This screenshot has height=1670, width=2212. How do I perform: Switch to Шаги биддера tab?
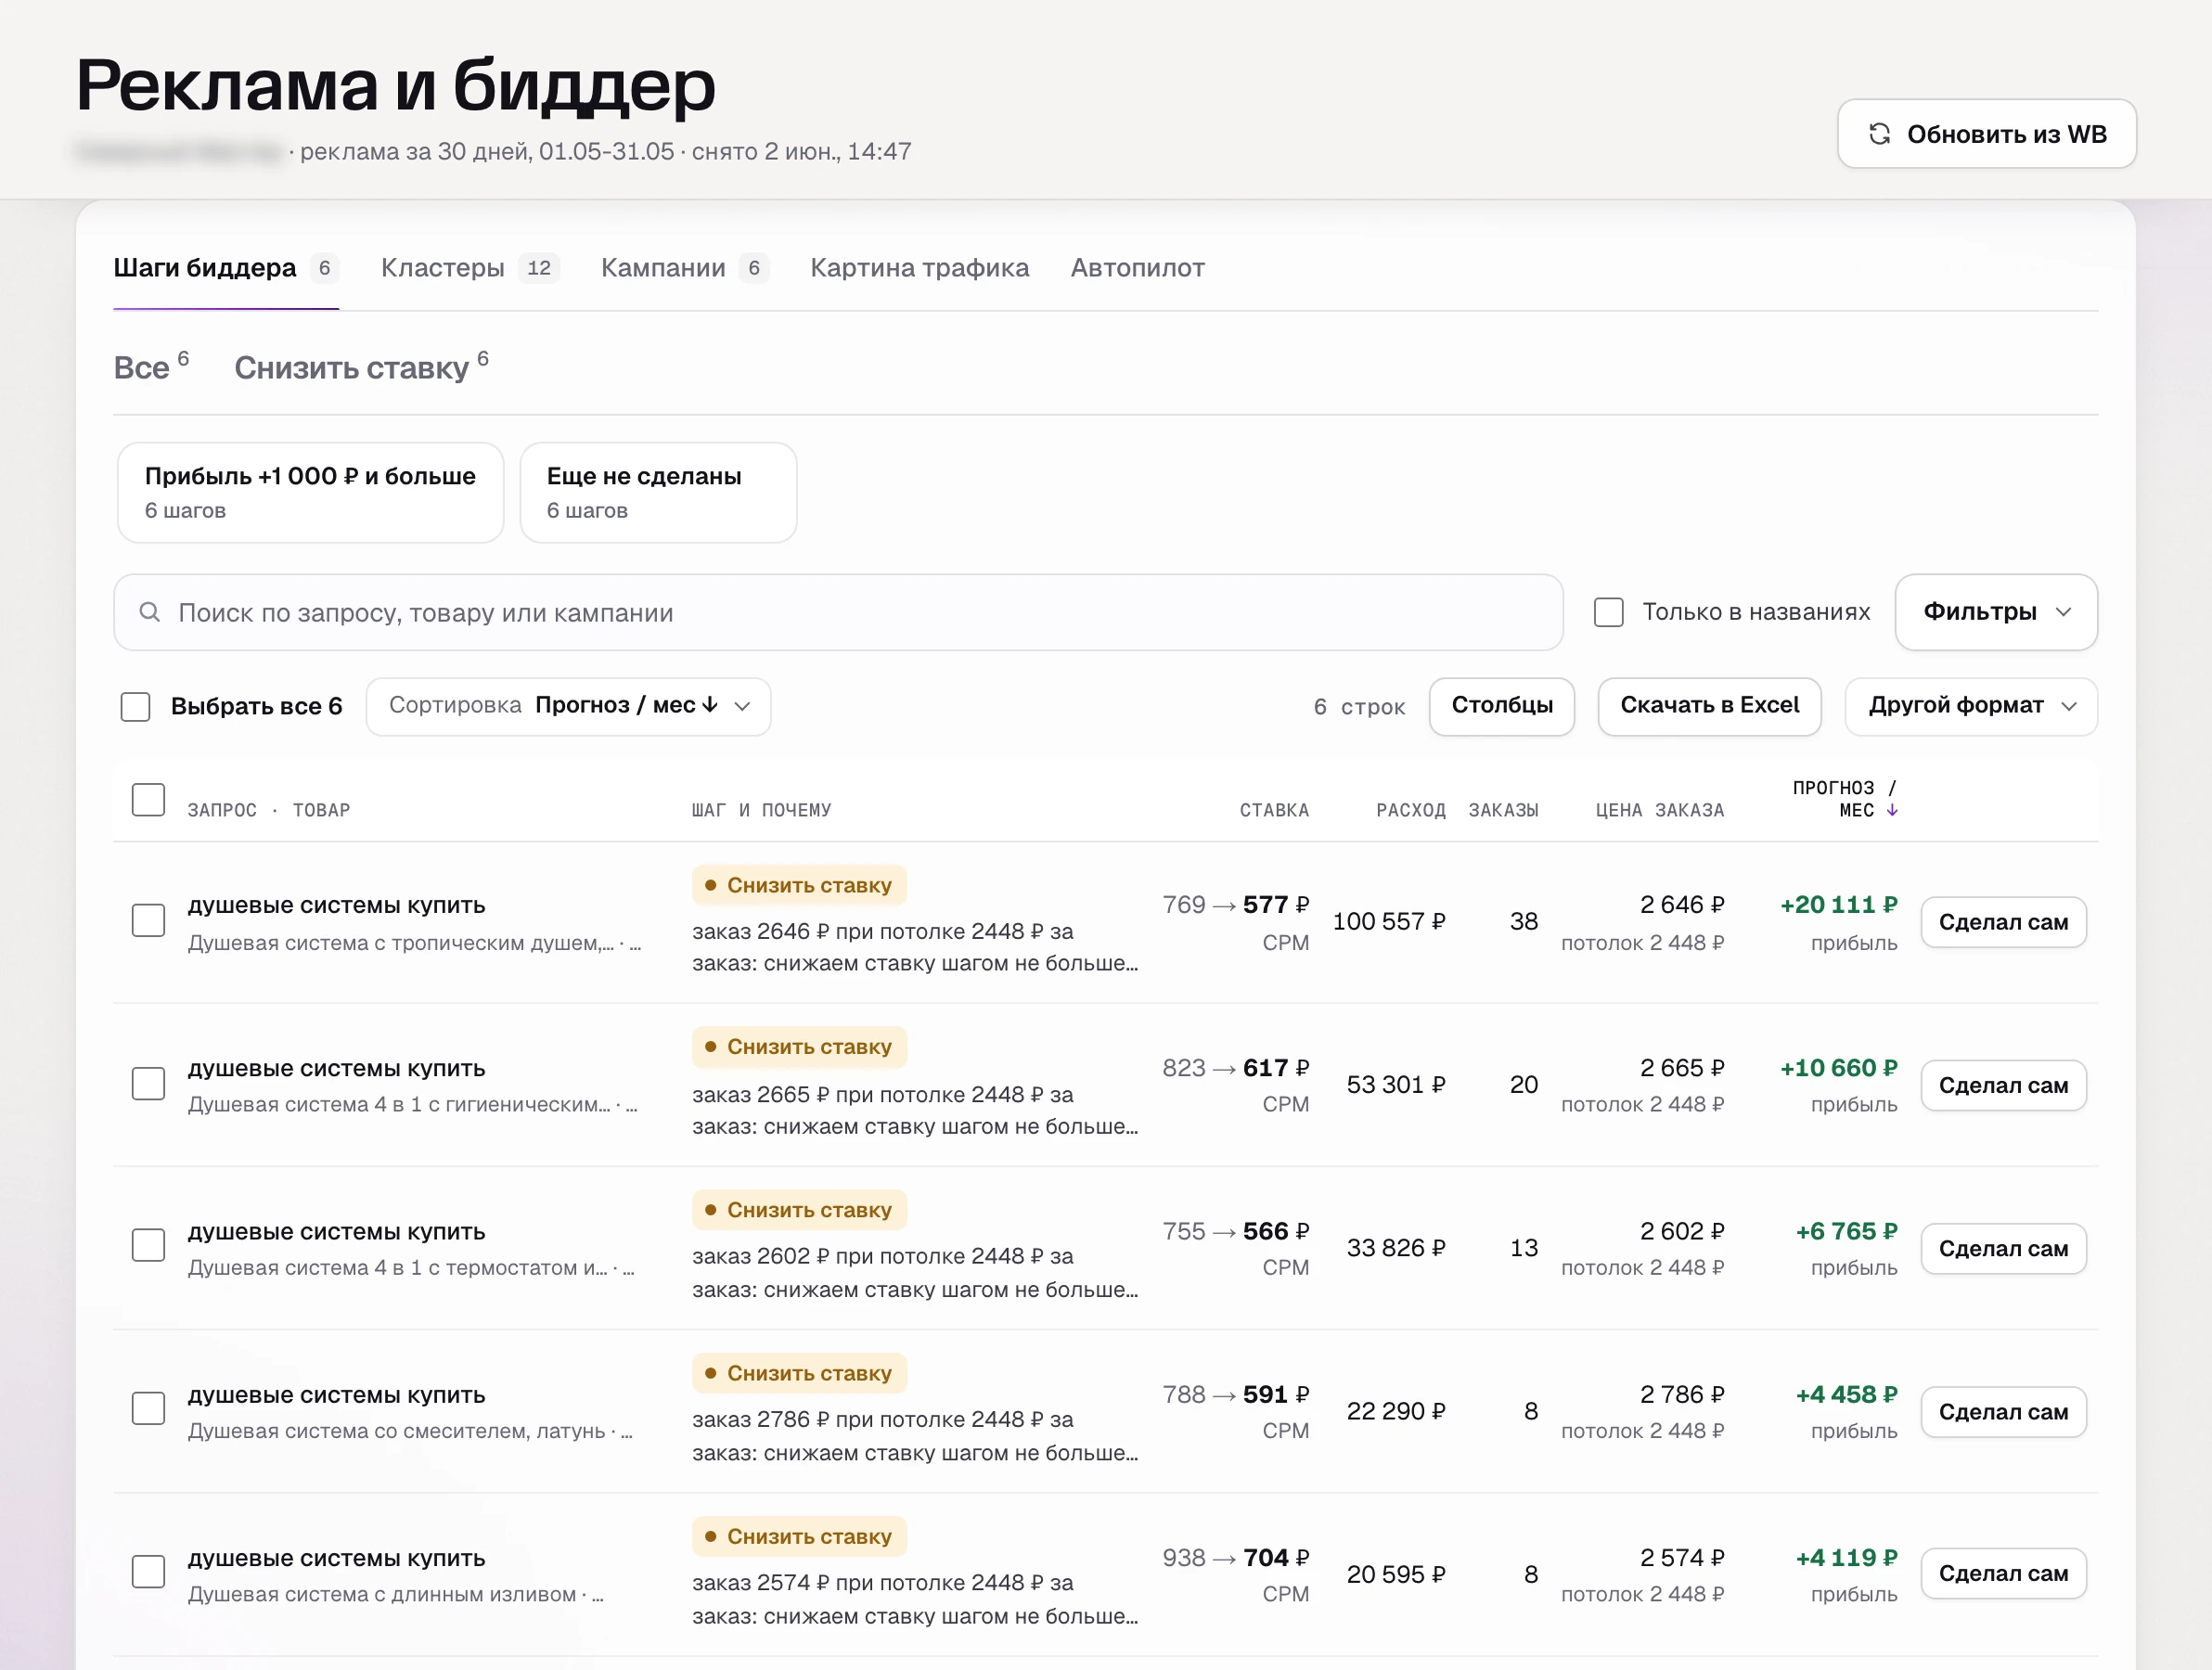tap(226, 268)
